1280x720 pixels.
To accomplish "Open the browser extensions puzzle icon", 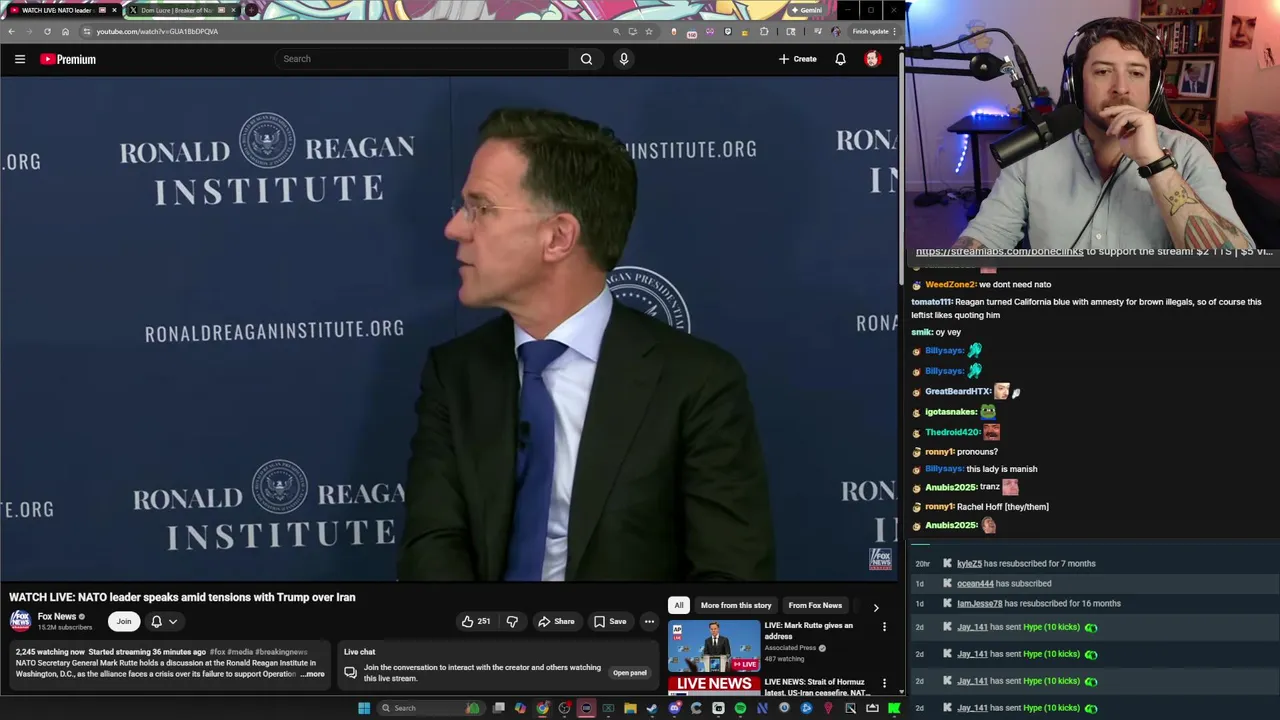I will click(765, 31).
